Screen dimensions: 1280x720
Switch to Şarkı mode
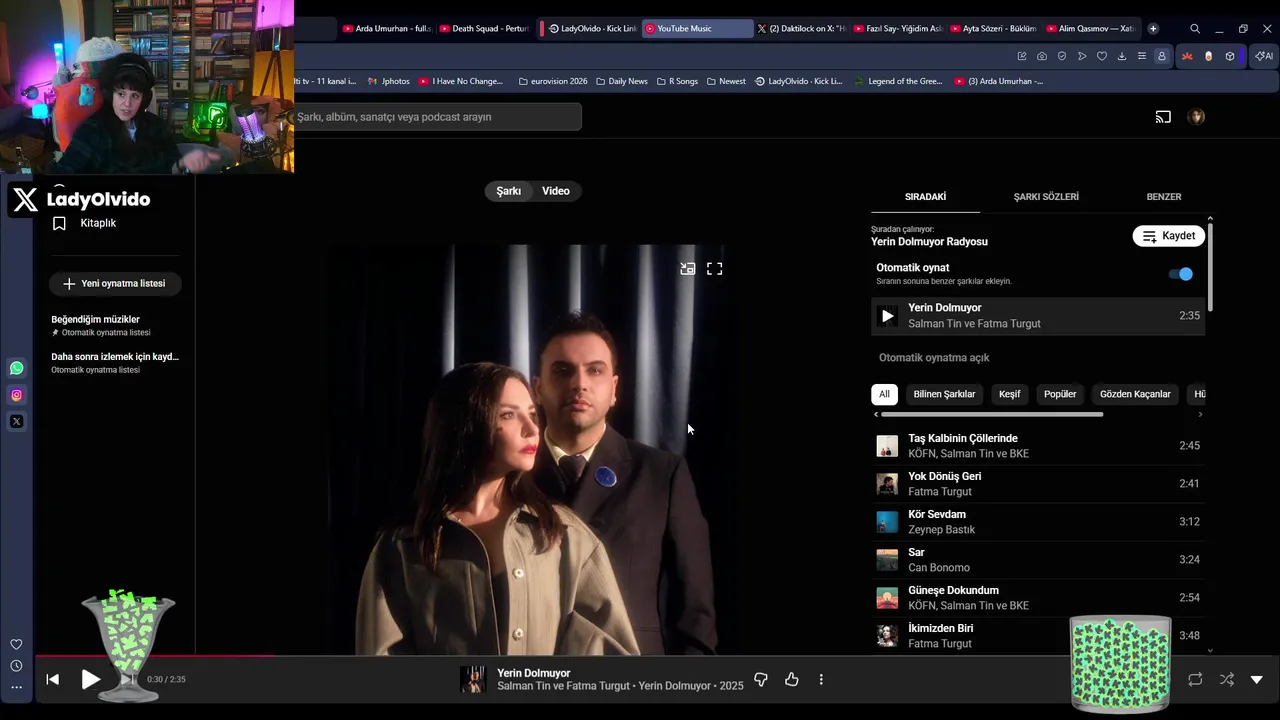[509, 191]
